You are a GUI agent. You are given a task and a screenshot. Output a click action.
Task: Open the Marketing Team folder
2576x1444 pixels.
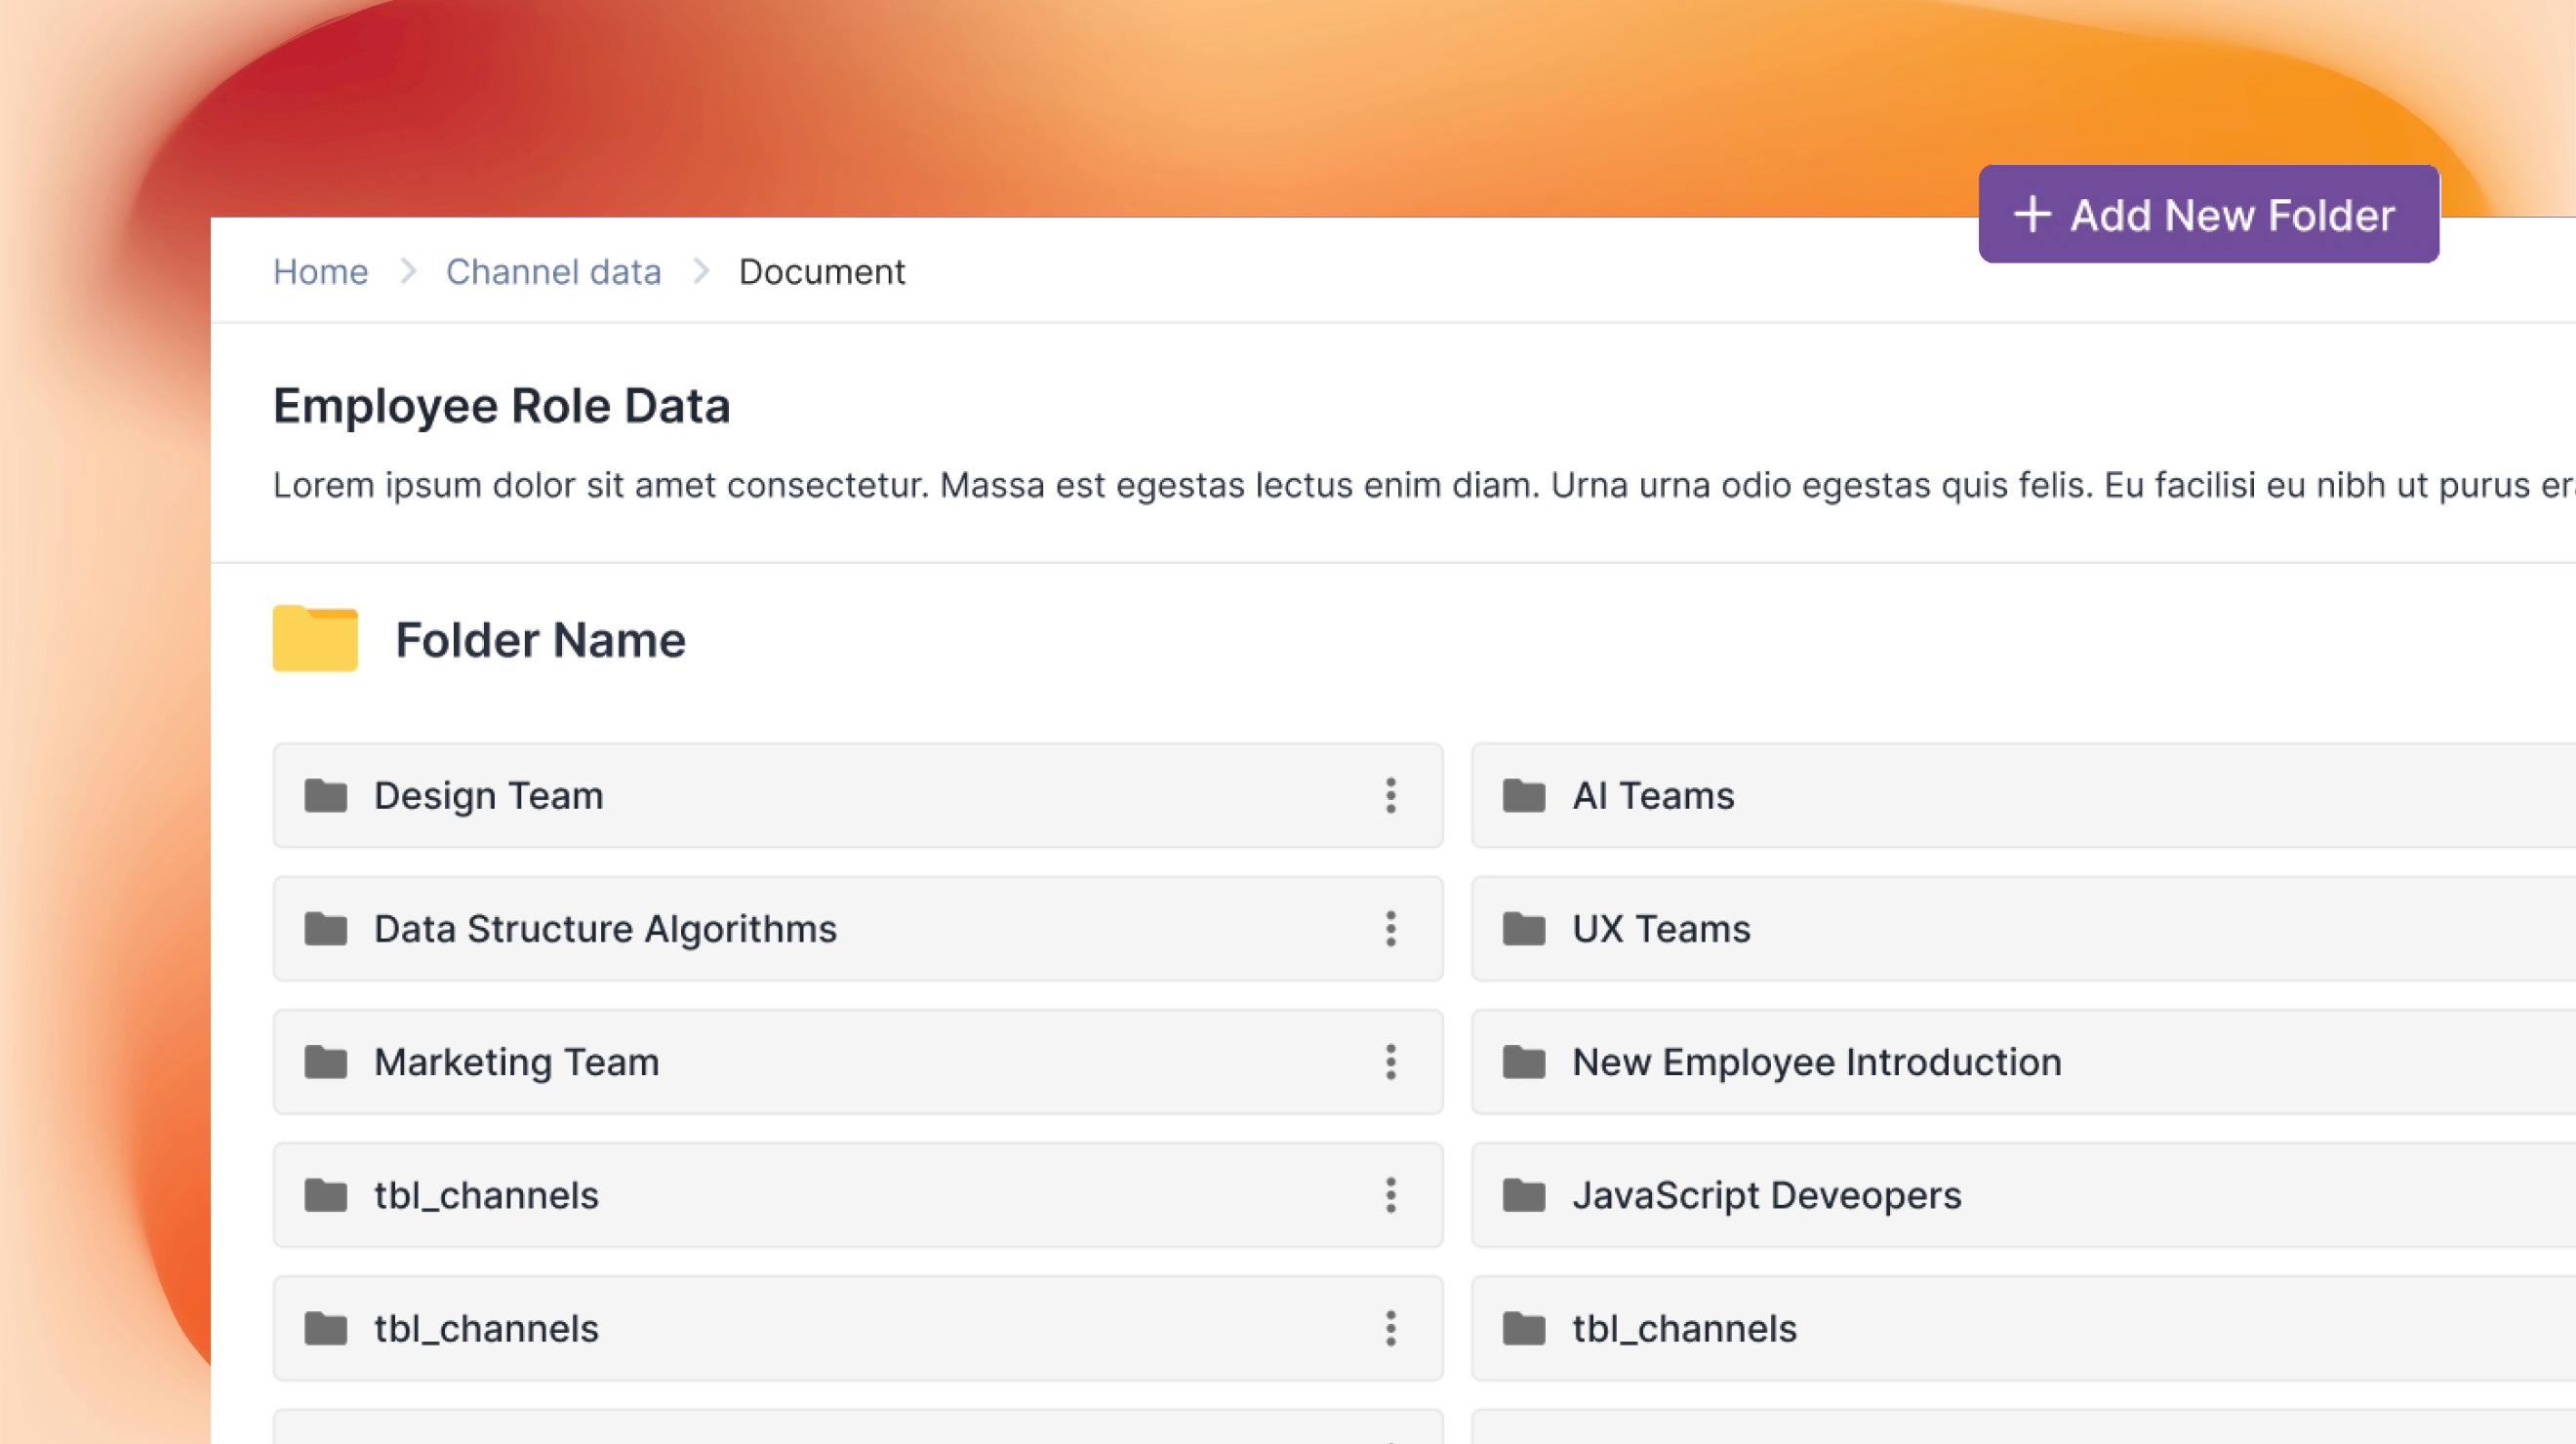[x=858, y=1062]
